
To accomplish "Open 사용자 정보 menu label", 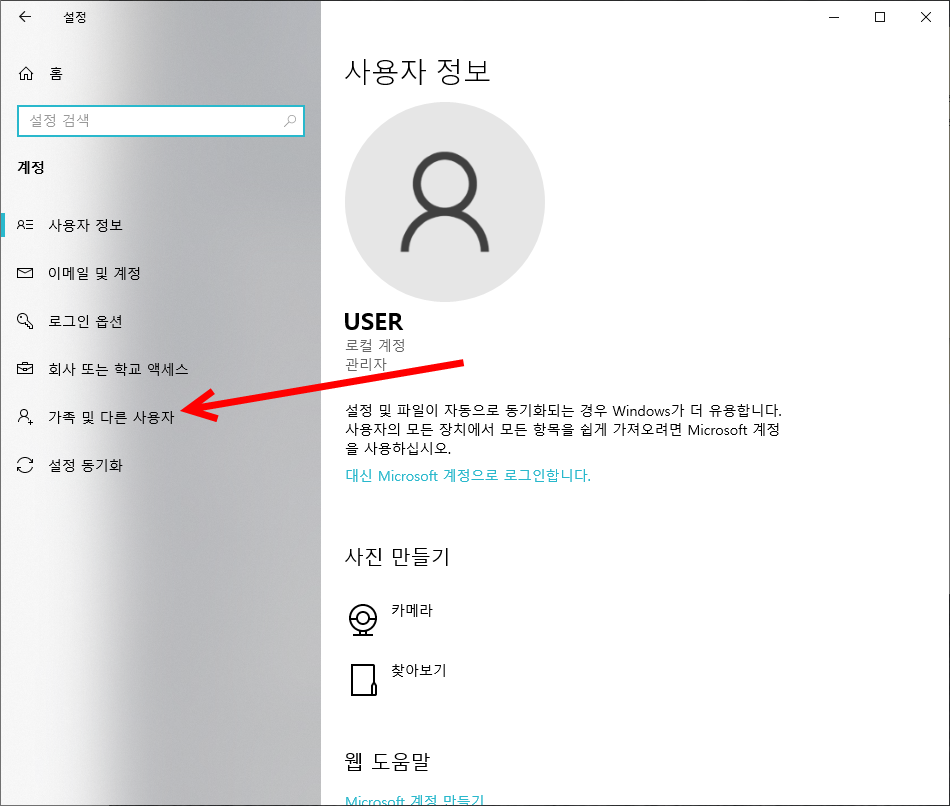I will [85, 225].
